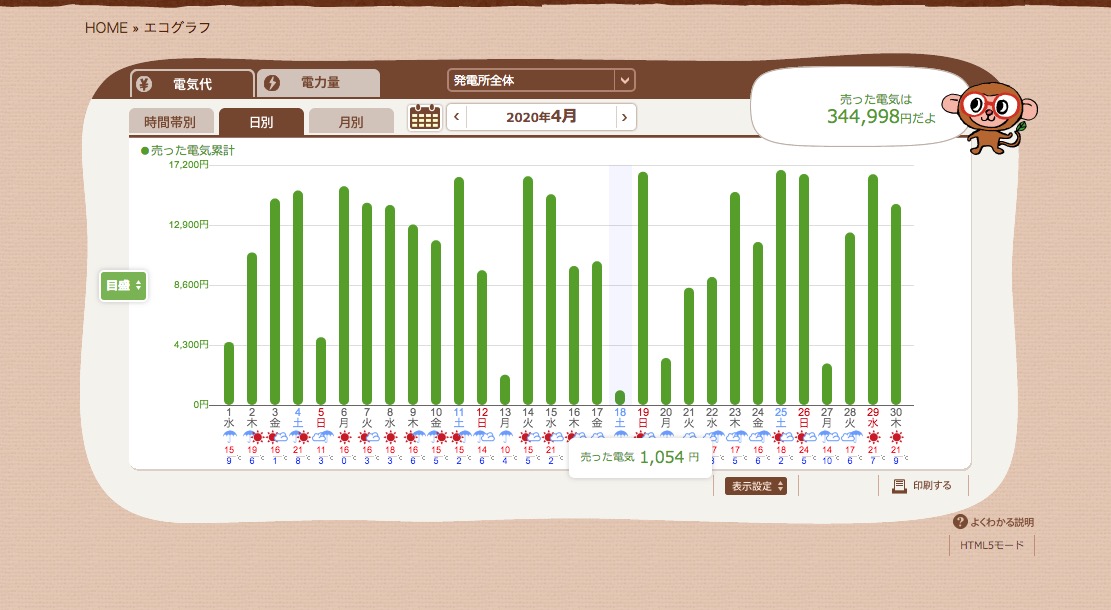Click the umbrella weather icon for April 1
Viewport: 1111px width, 610px height.
click(229, 436)
